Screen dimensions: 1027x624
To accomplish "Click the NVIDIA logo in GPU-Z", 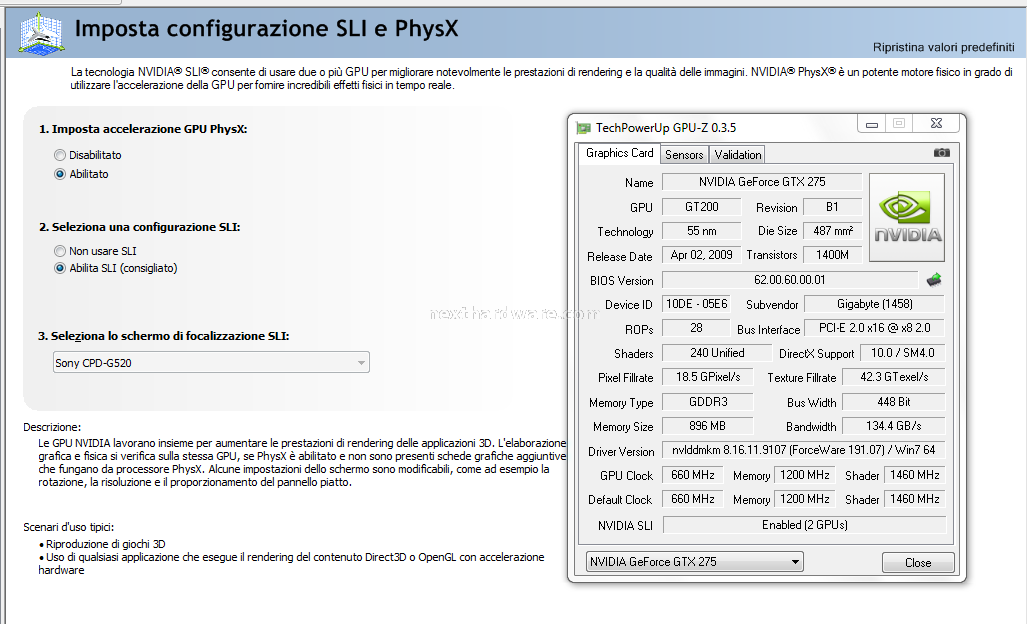I will pos(907,218).
